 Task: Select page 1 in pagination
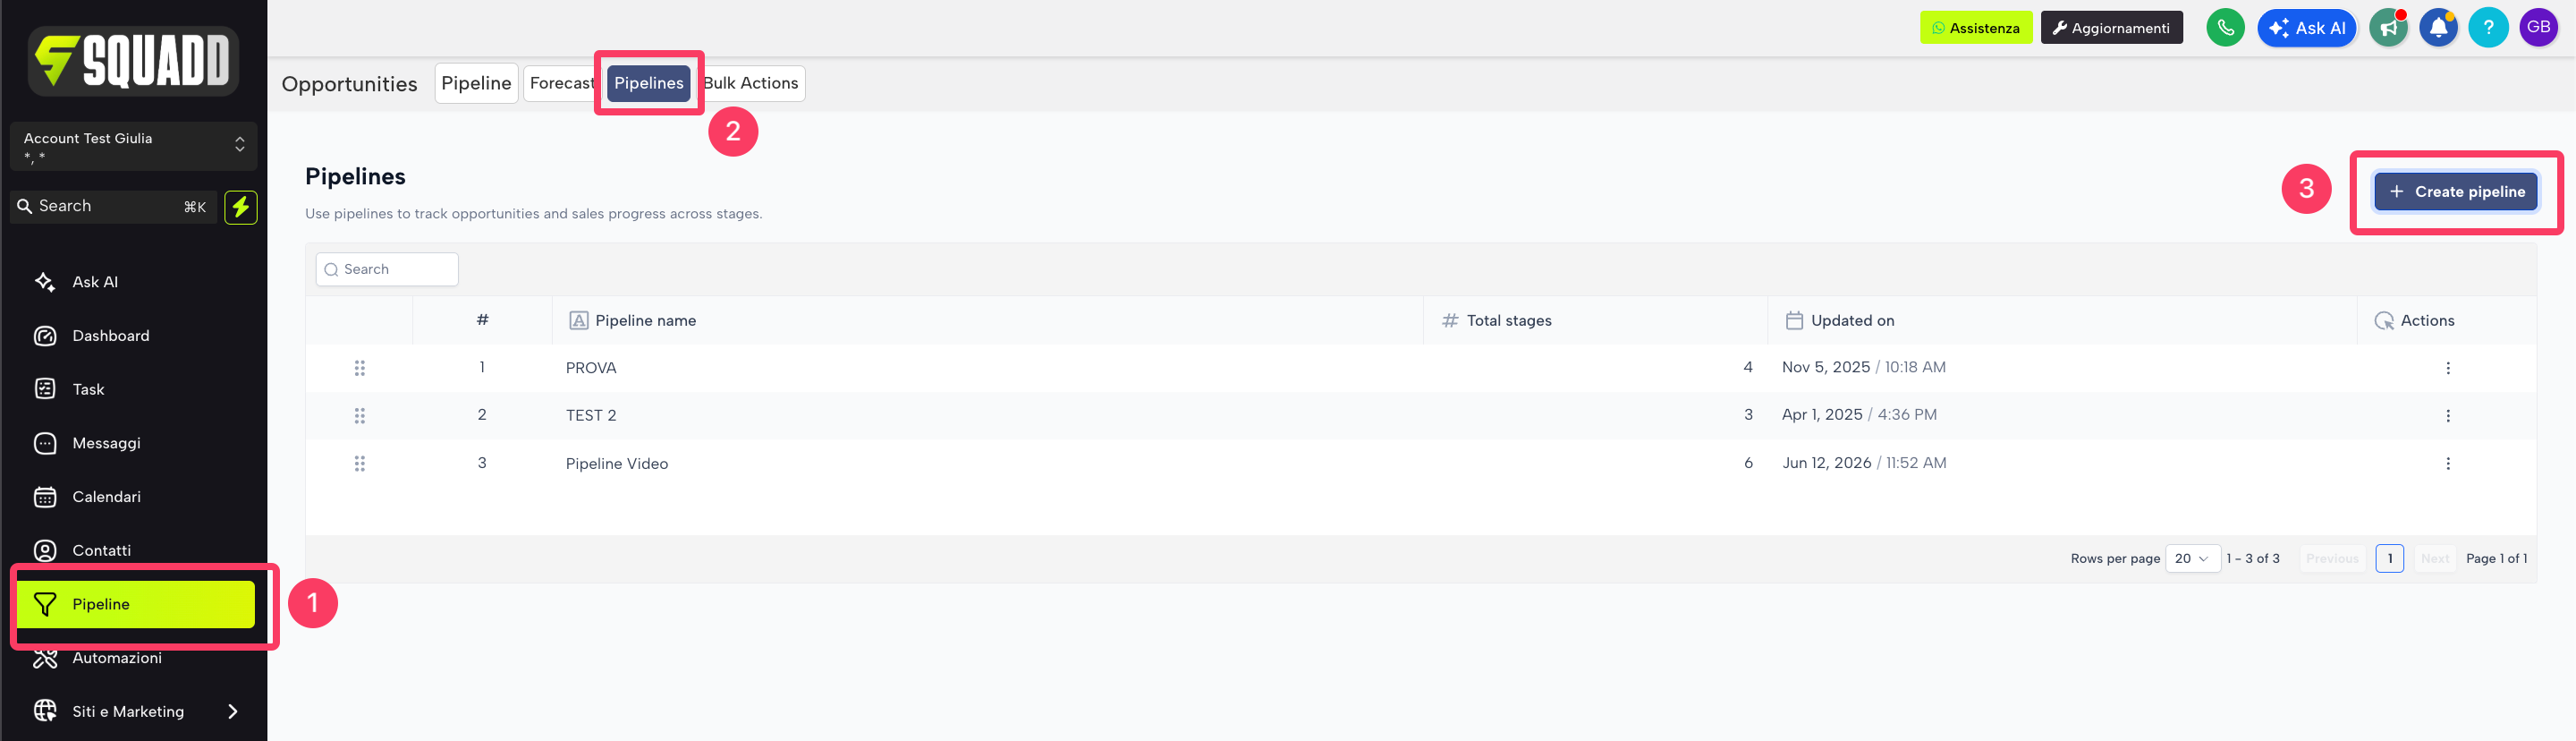[x=2389, y=558]
